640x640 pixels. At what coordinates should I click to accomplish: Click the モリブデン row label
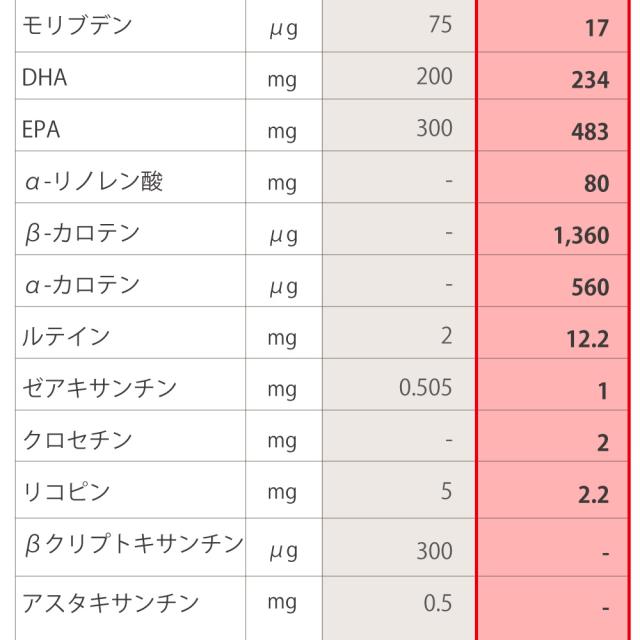(76, 27)
